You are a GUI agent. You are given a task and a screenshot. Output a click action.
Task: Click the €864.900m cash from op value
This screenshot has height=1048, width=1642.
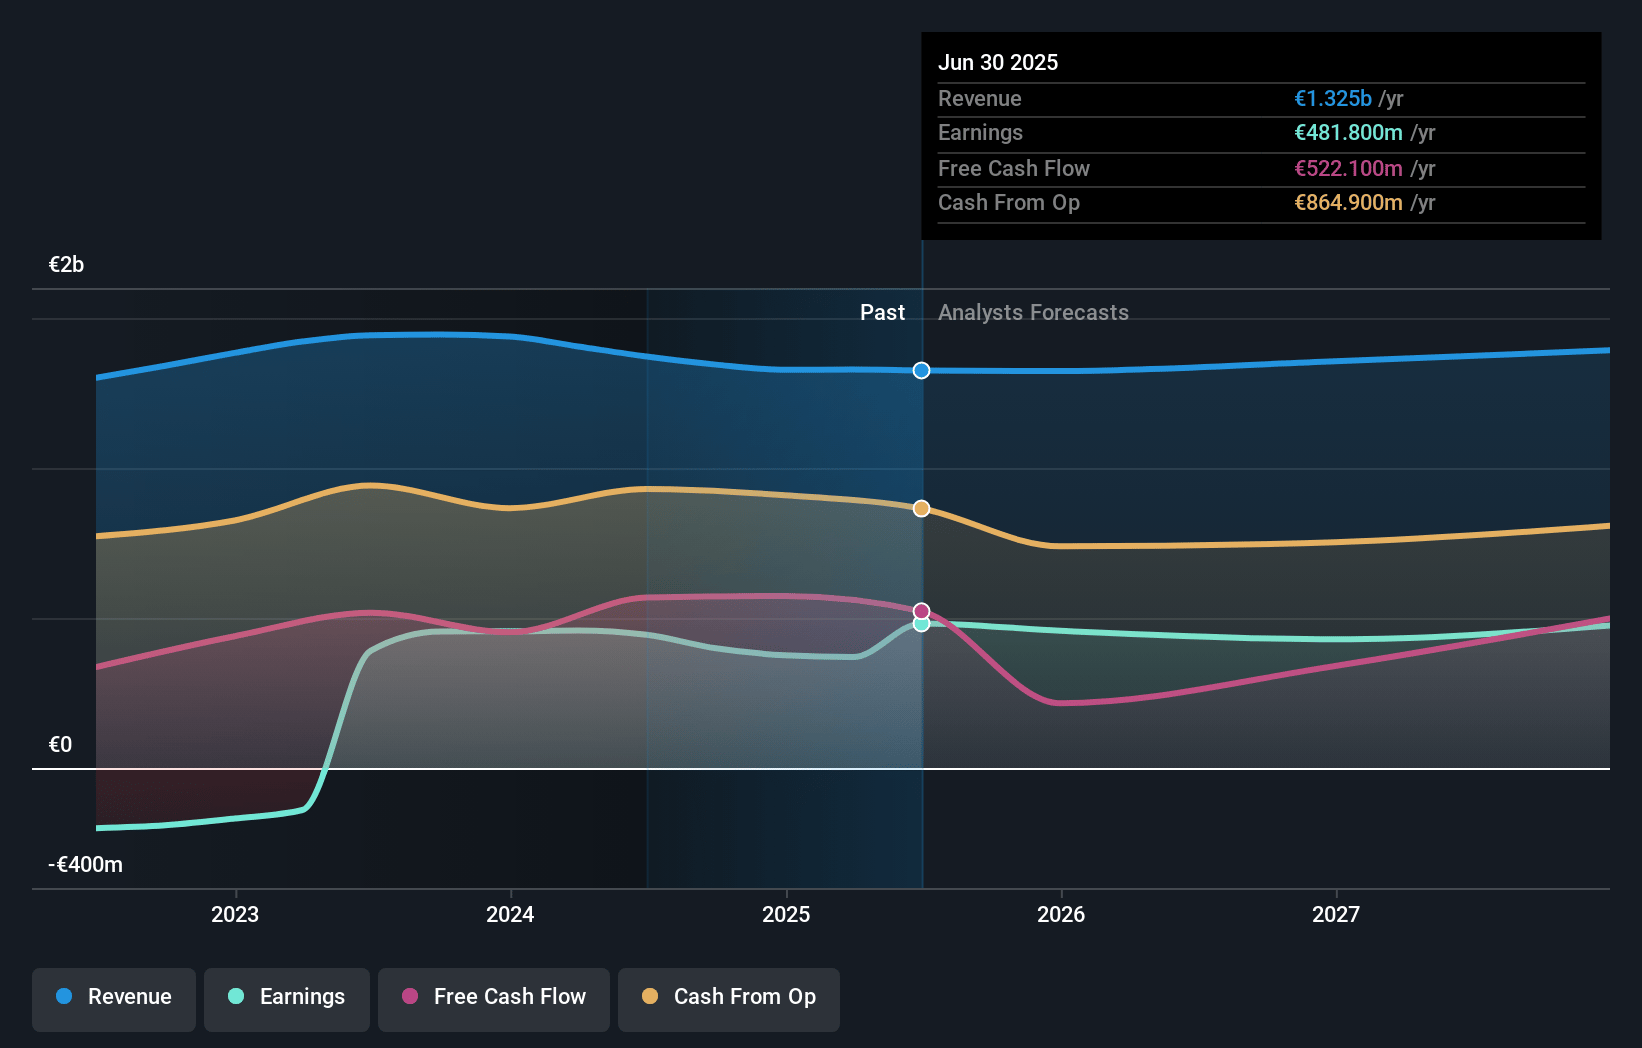click(1348, 202)
